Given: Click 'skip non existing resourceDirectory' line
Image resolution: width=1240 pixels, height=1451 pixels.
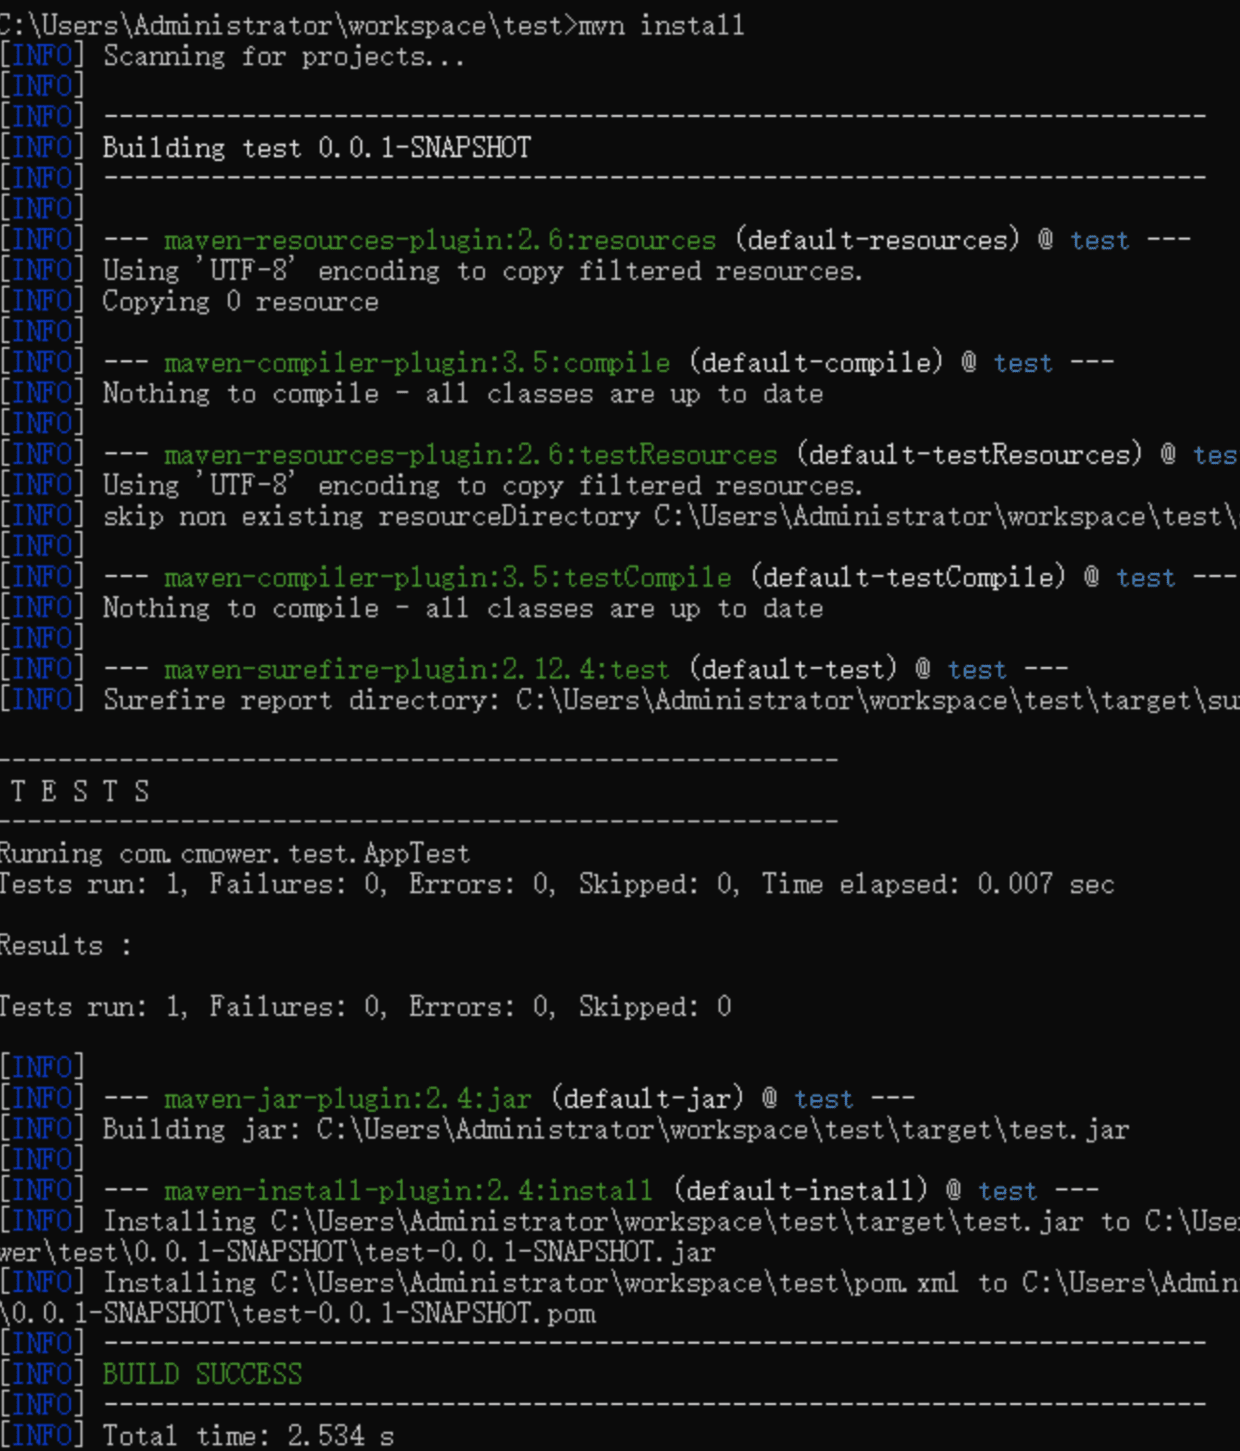Looking at the screenshot, I should click(x=670, y=516).
